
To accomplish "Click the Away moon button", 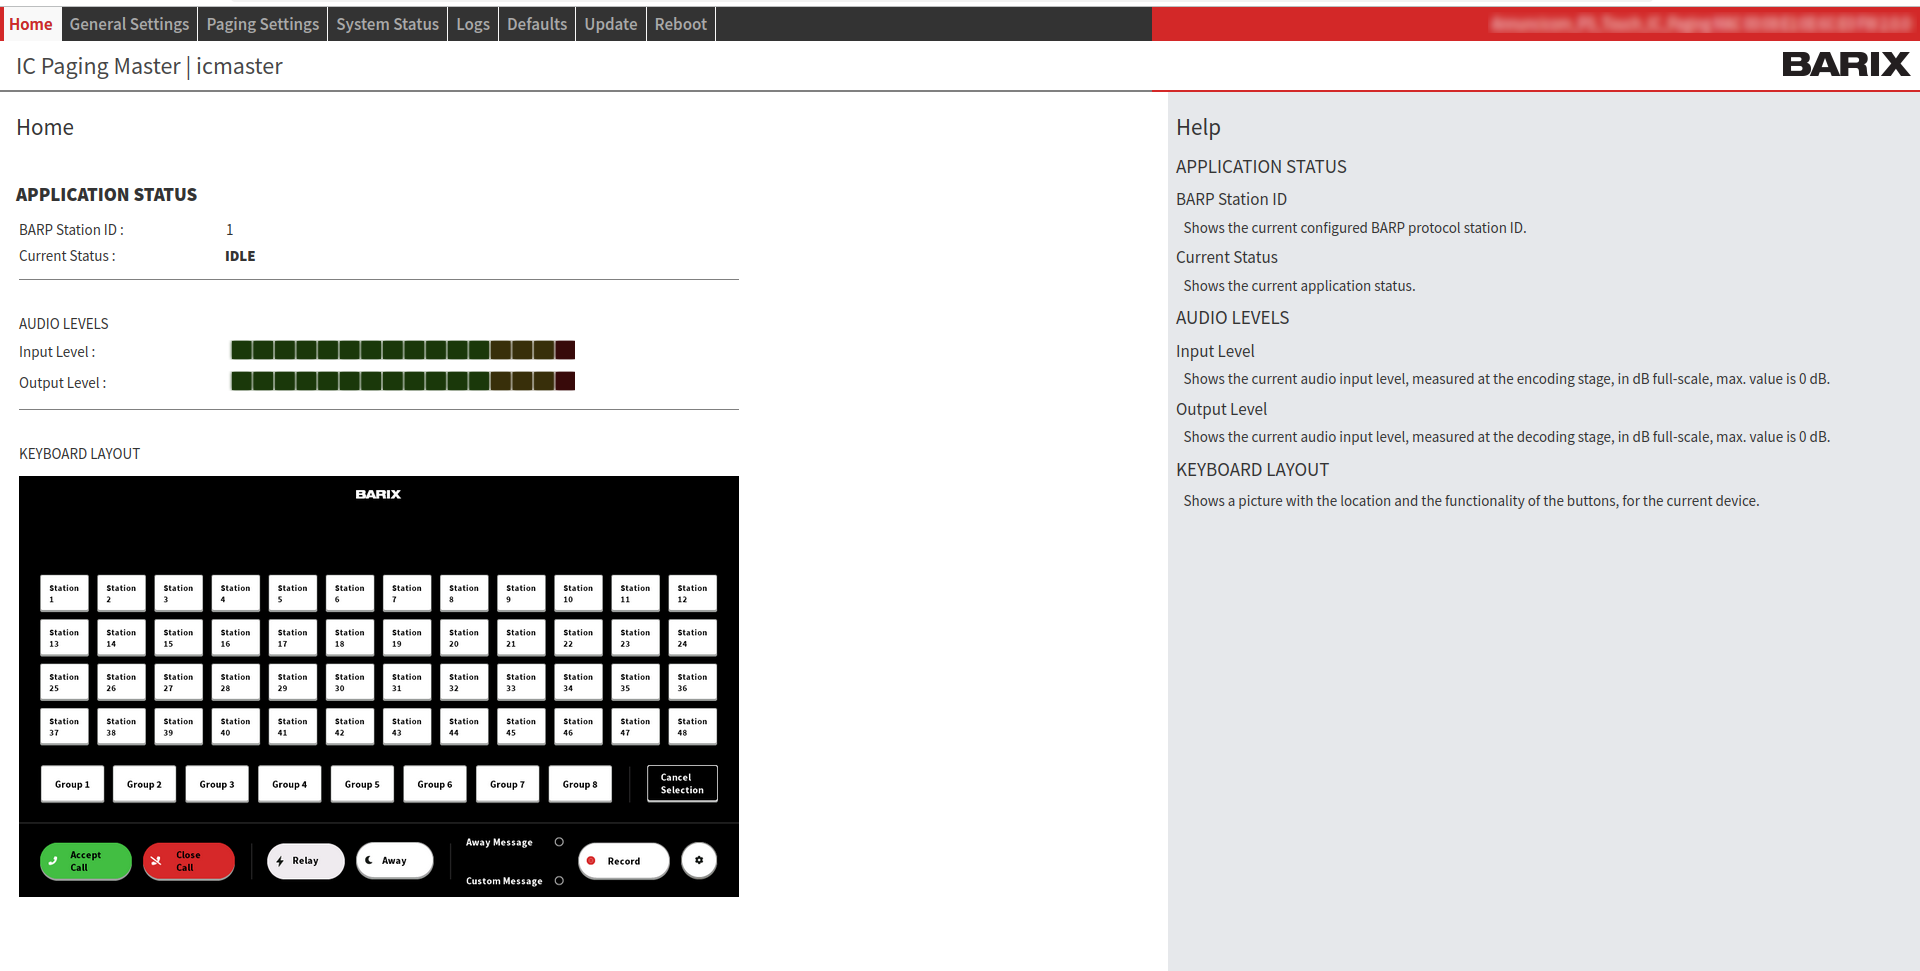I will click(x=394, y=861).
